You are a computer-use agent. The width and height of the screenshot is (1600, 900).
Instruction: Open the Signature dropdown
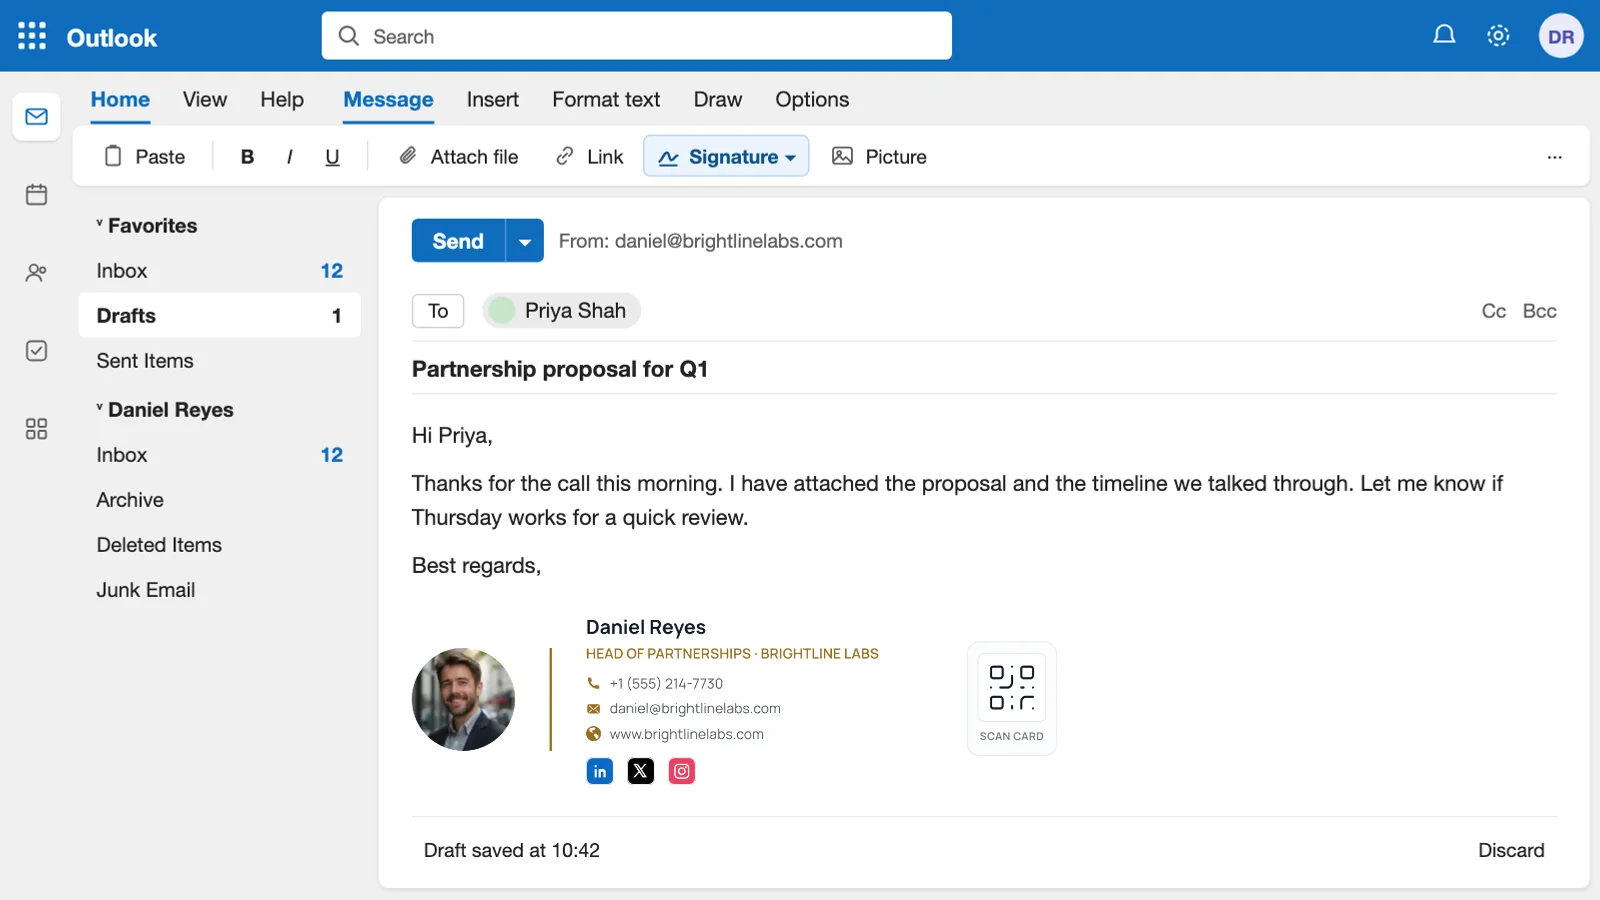coord(726,157)
